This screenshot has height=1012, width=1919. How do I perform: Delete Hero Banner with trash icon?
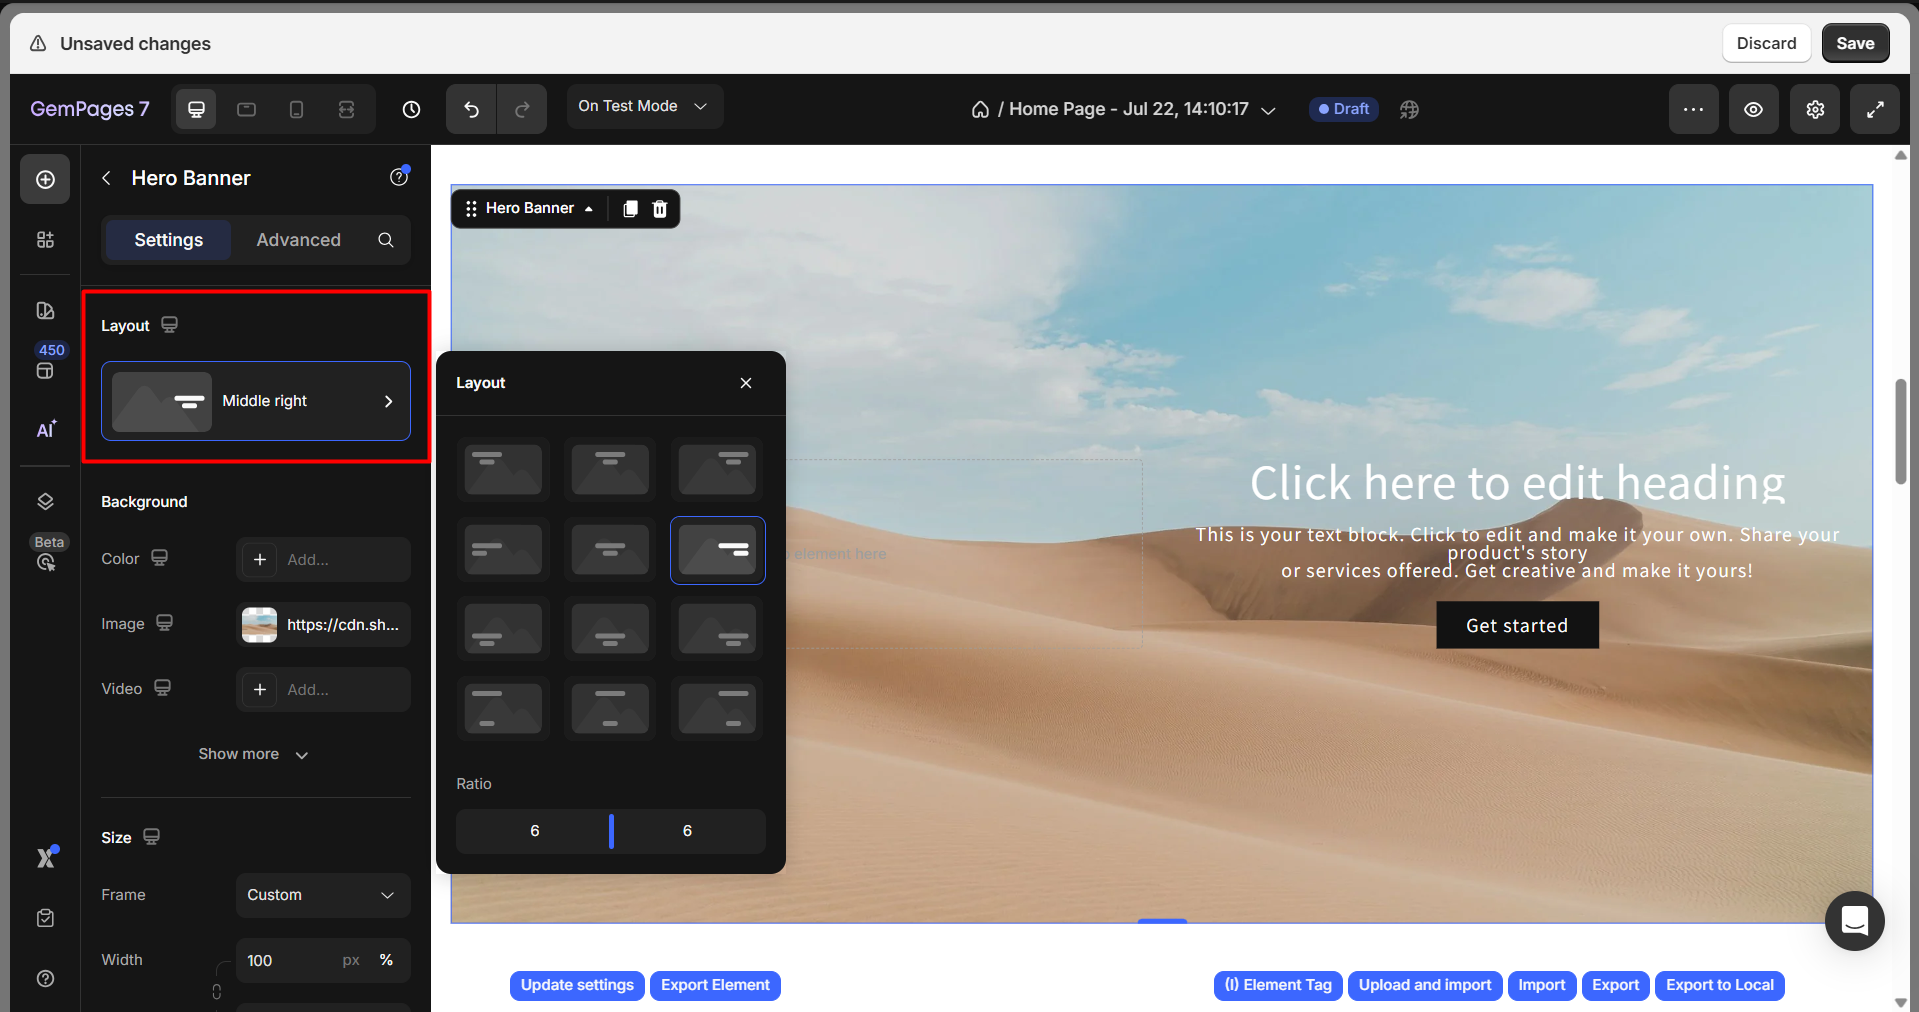(660, 209)
